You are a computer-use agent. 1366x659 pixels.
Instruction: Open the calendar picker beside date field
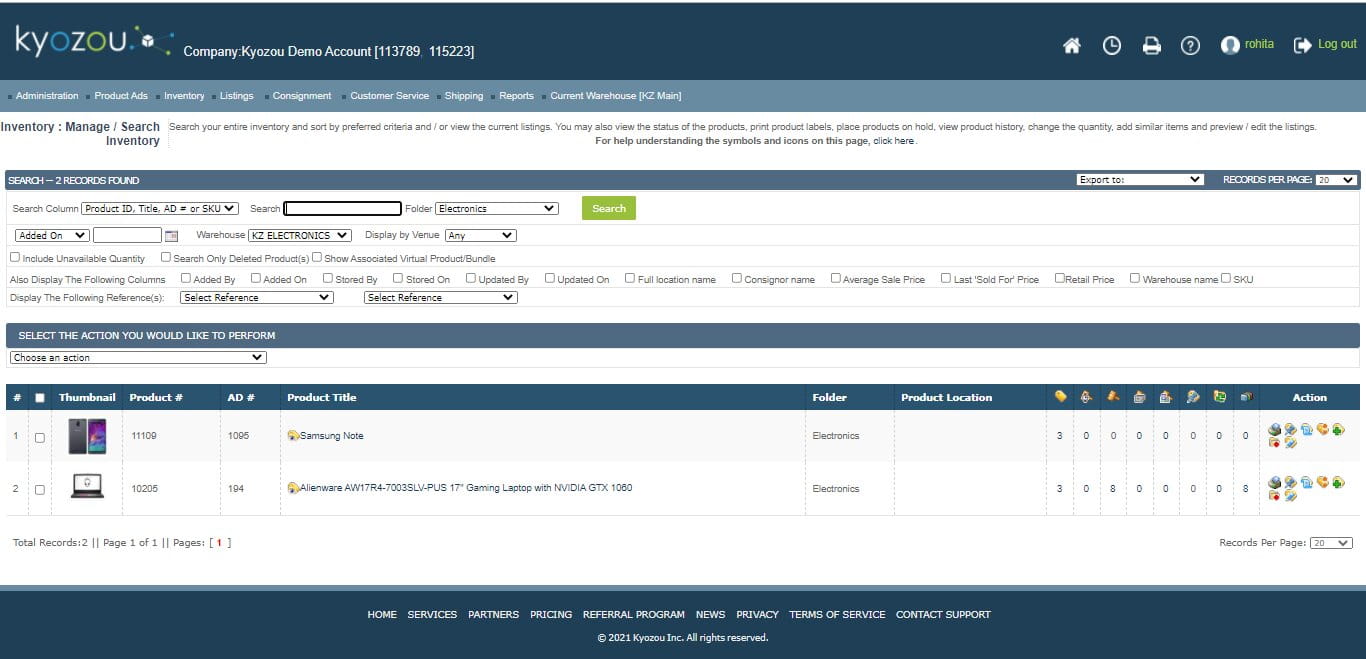coord(171,236)
